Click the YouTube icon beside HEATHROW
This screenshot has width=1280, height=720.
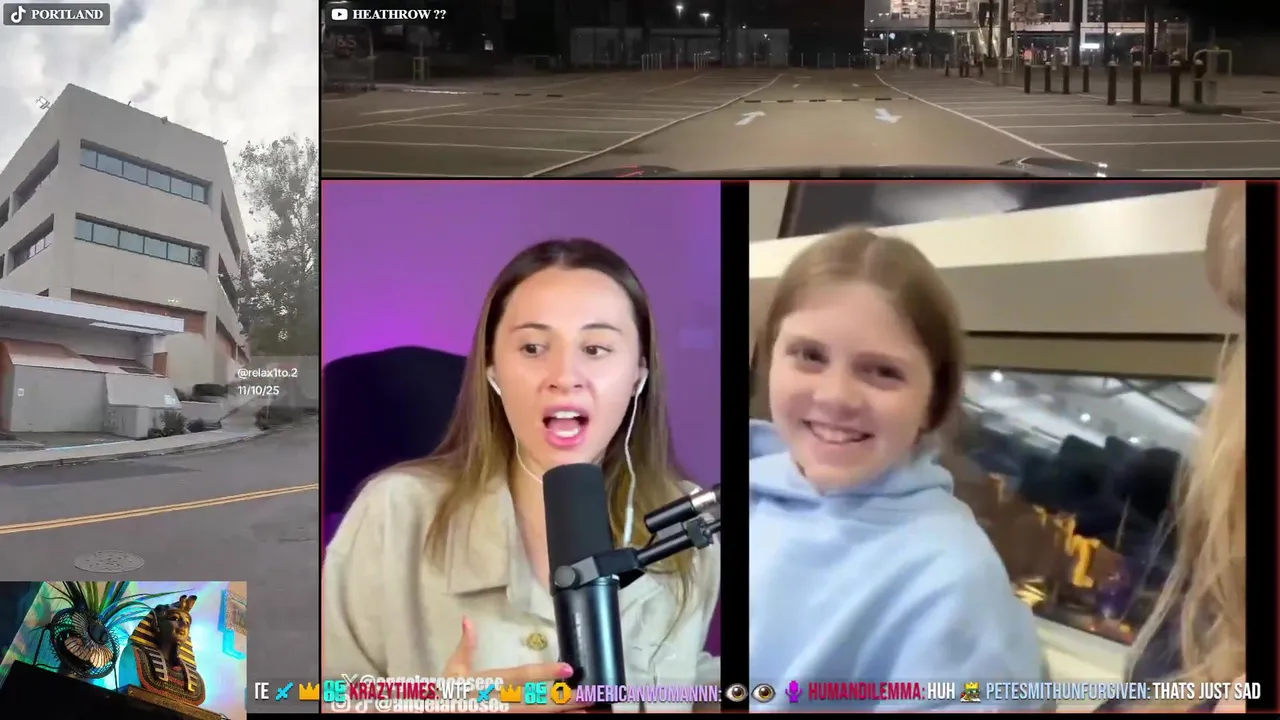[x=339, y=14]
